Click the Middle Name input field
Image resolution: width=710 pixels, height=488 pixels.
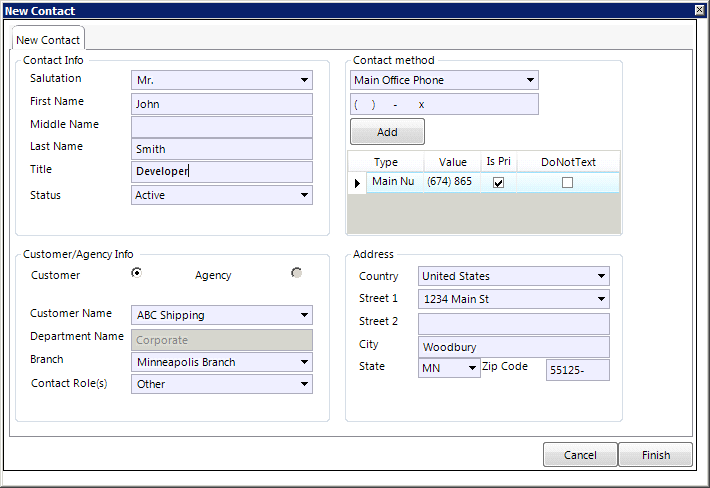[x=222, y=127]
